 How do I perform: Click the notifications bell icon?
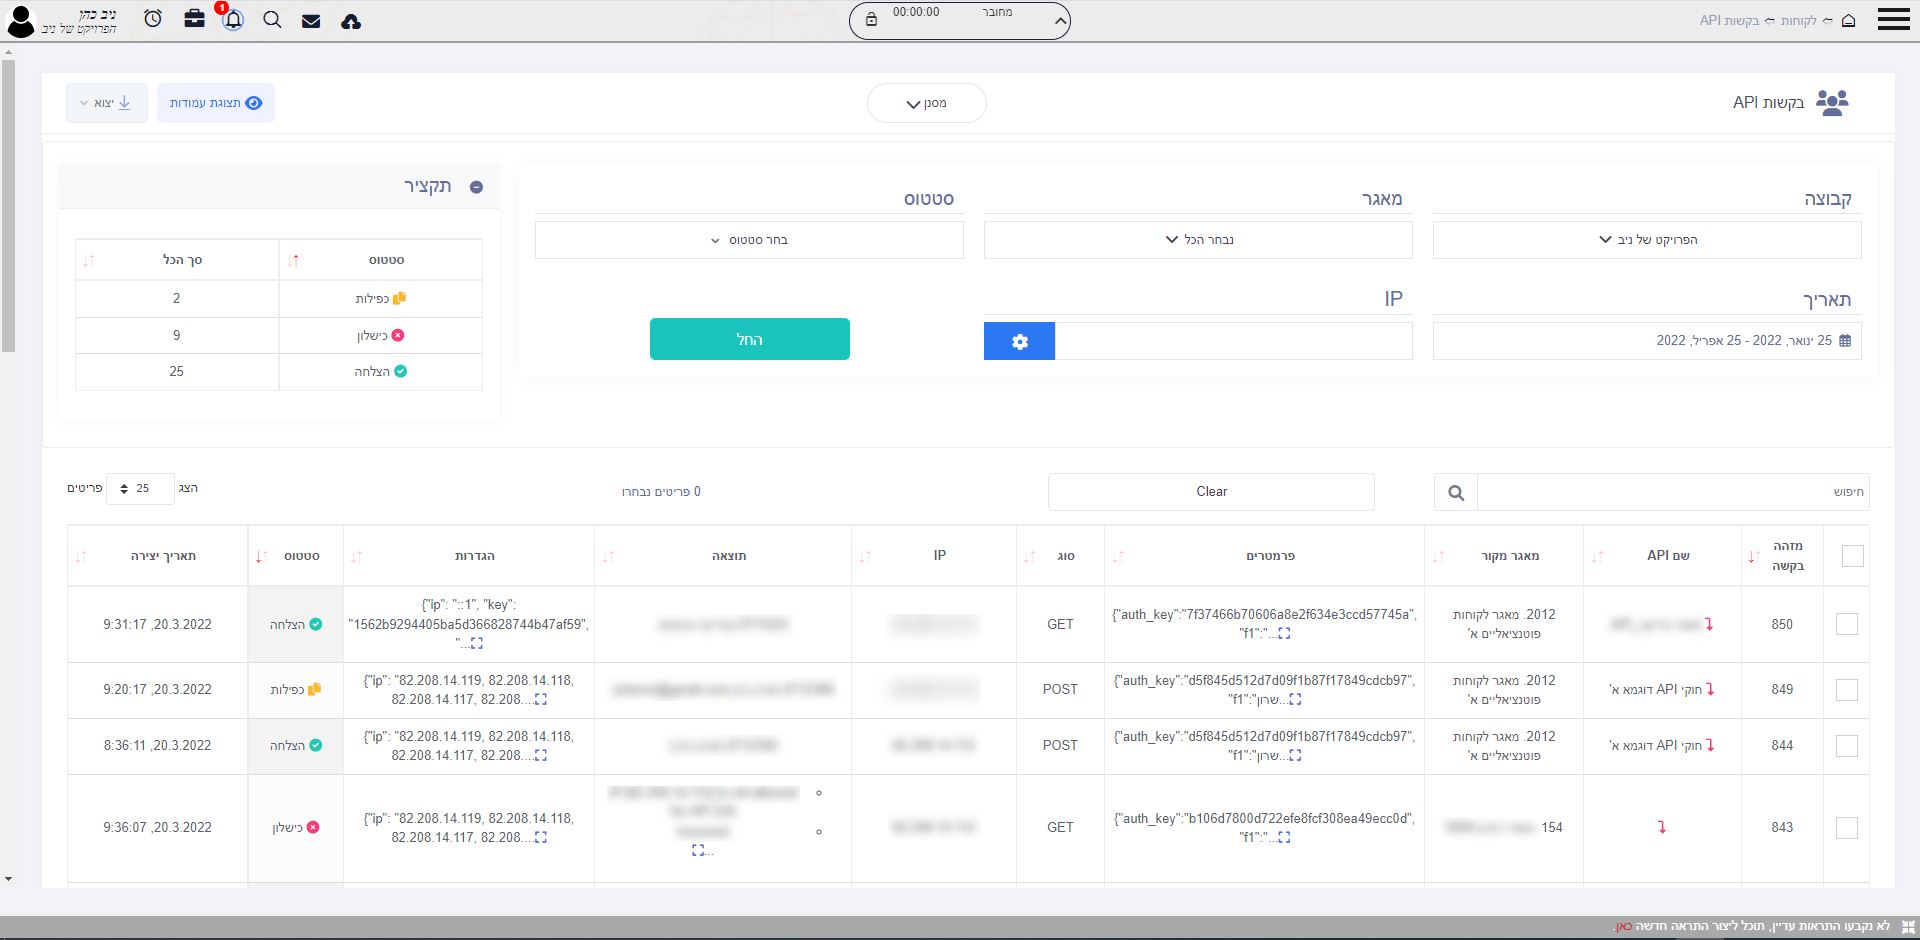click(233, 20)
